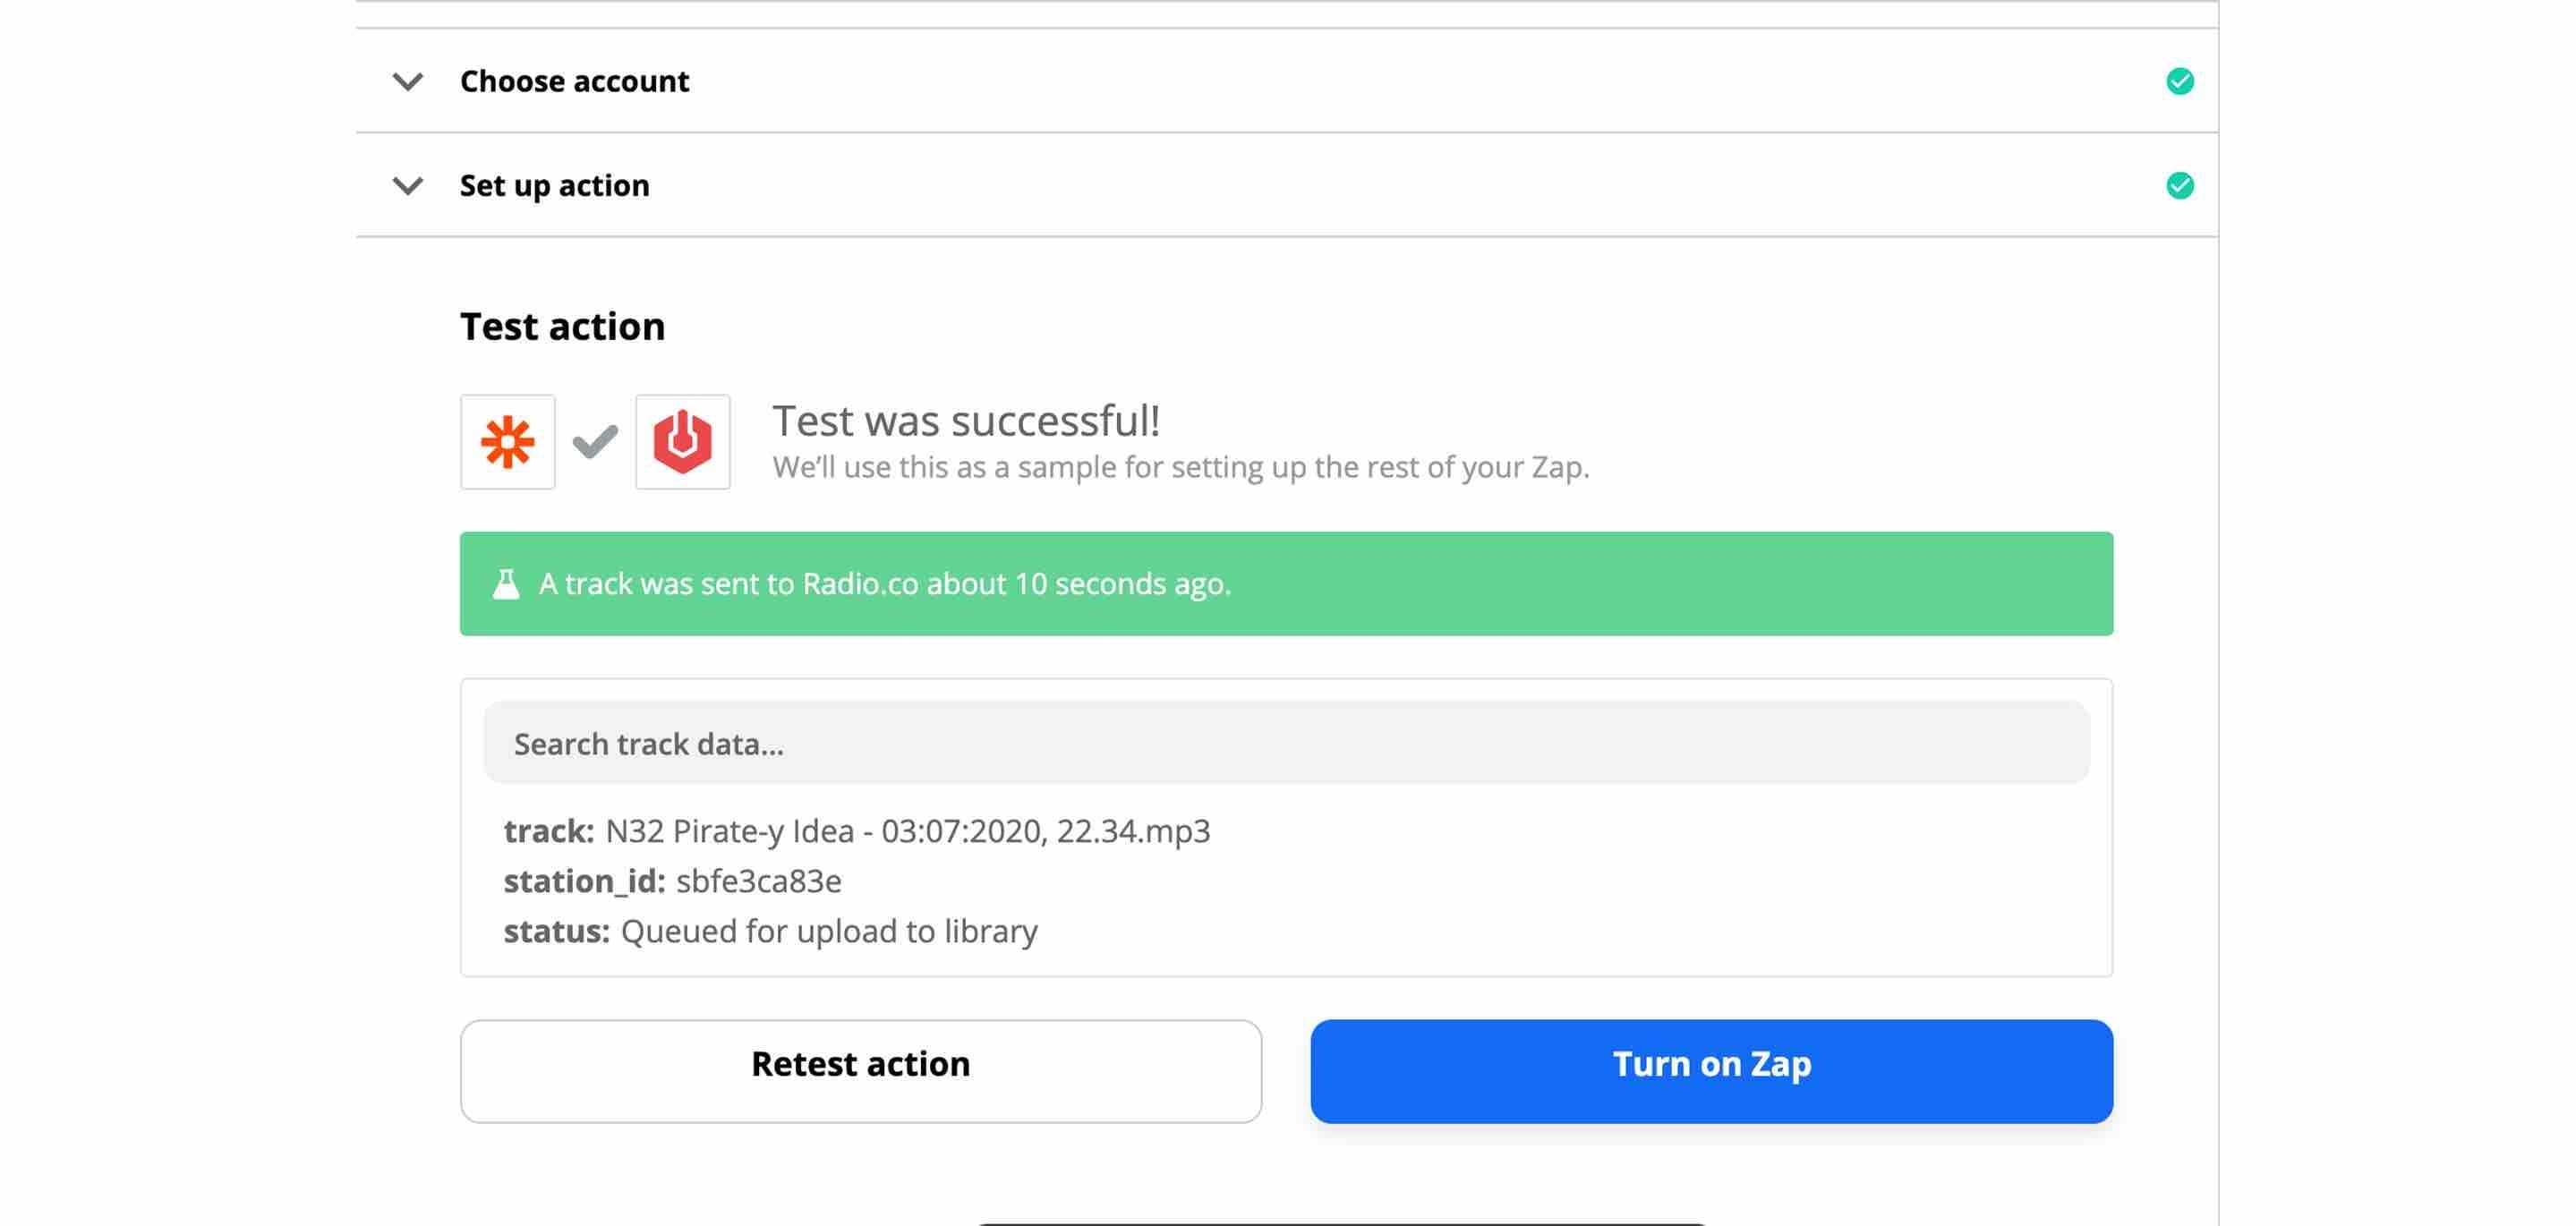Click the chevron next to Set up action

[407, 186]
